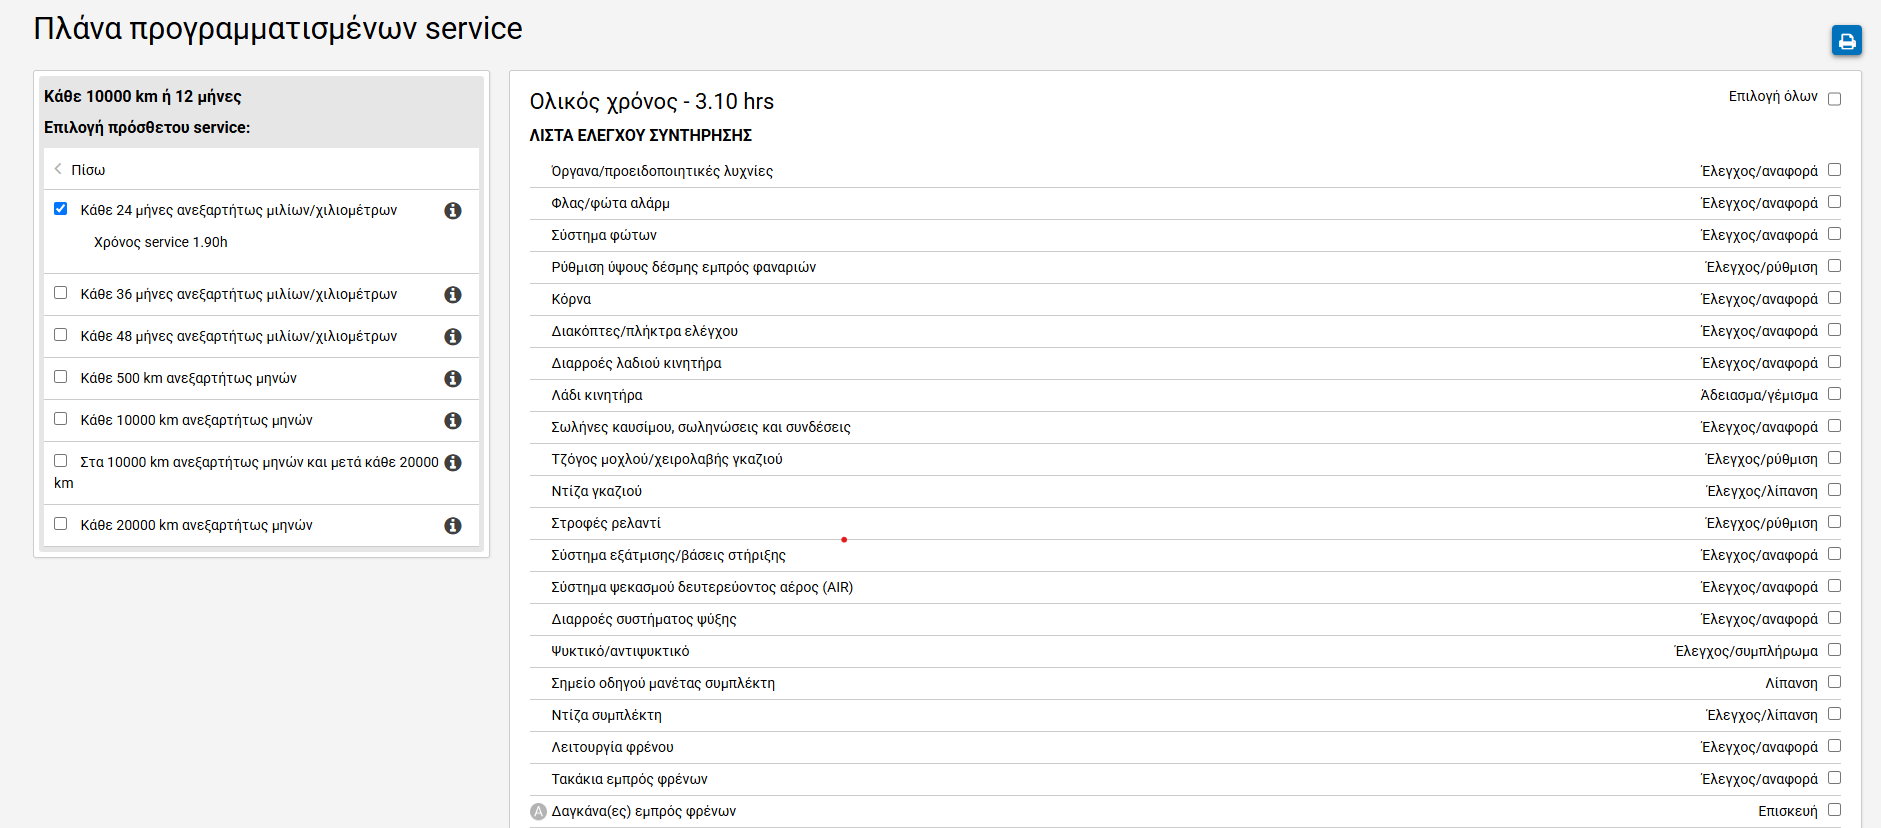Show info for Κάθε 20000 km service
The image size is (1881, 828).
(453, 526)
